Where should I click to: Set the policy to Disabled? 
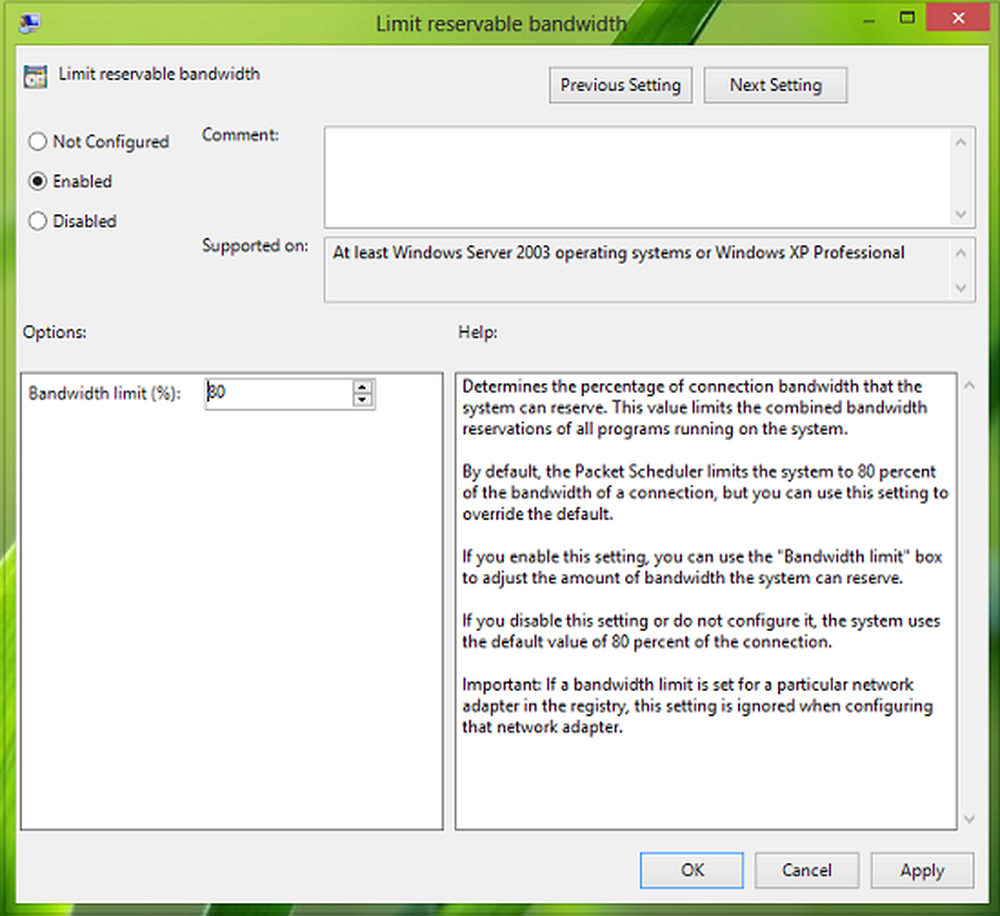[38, 222]
